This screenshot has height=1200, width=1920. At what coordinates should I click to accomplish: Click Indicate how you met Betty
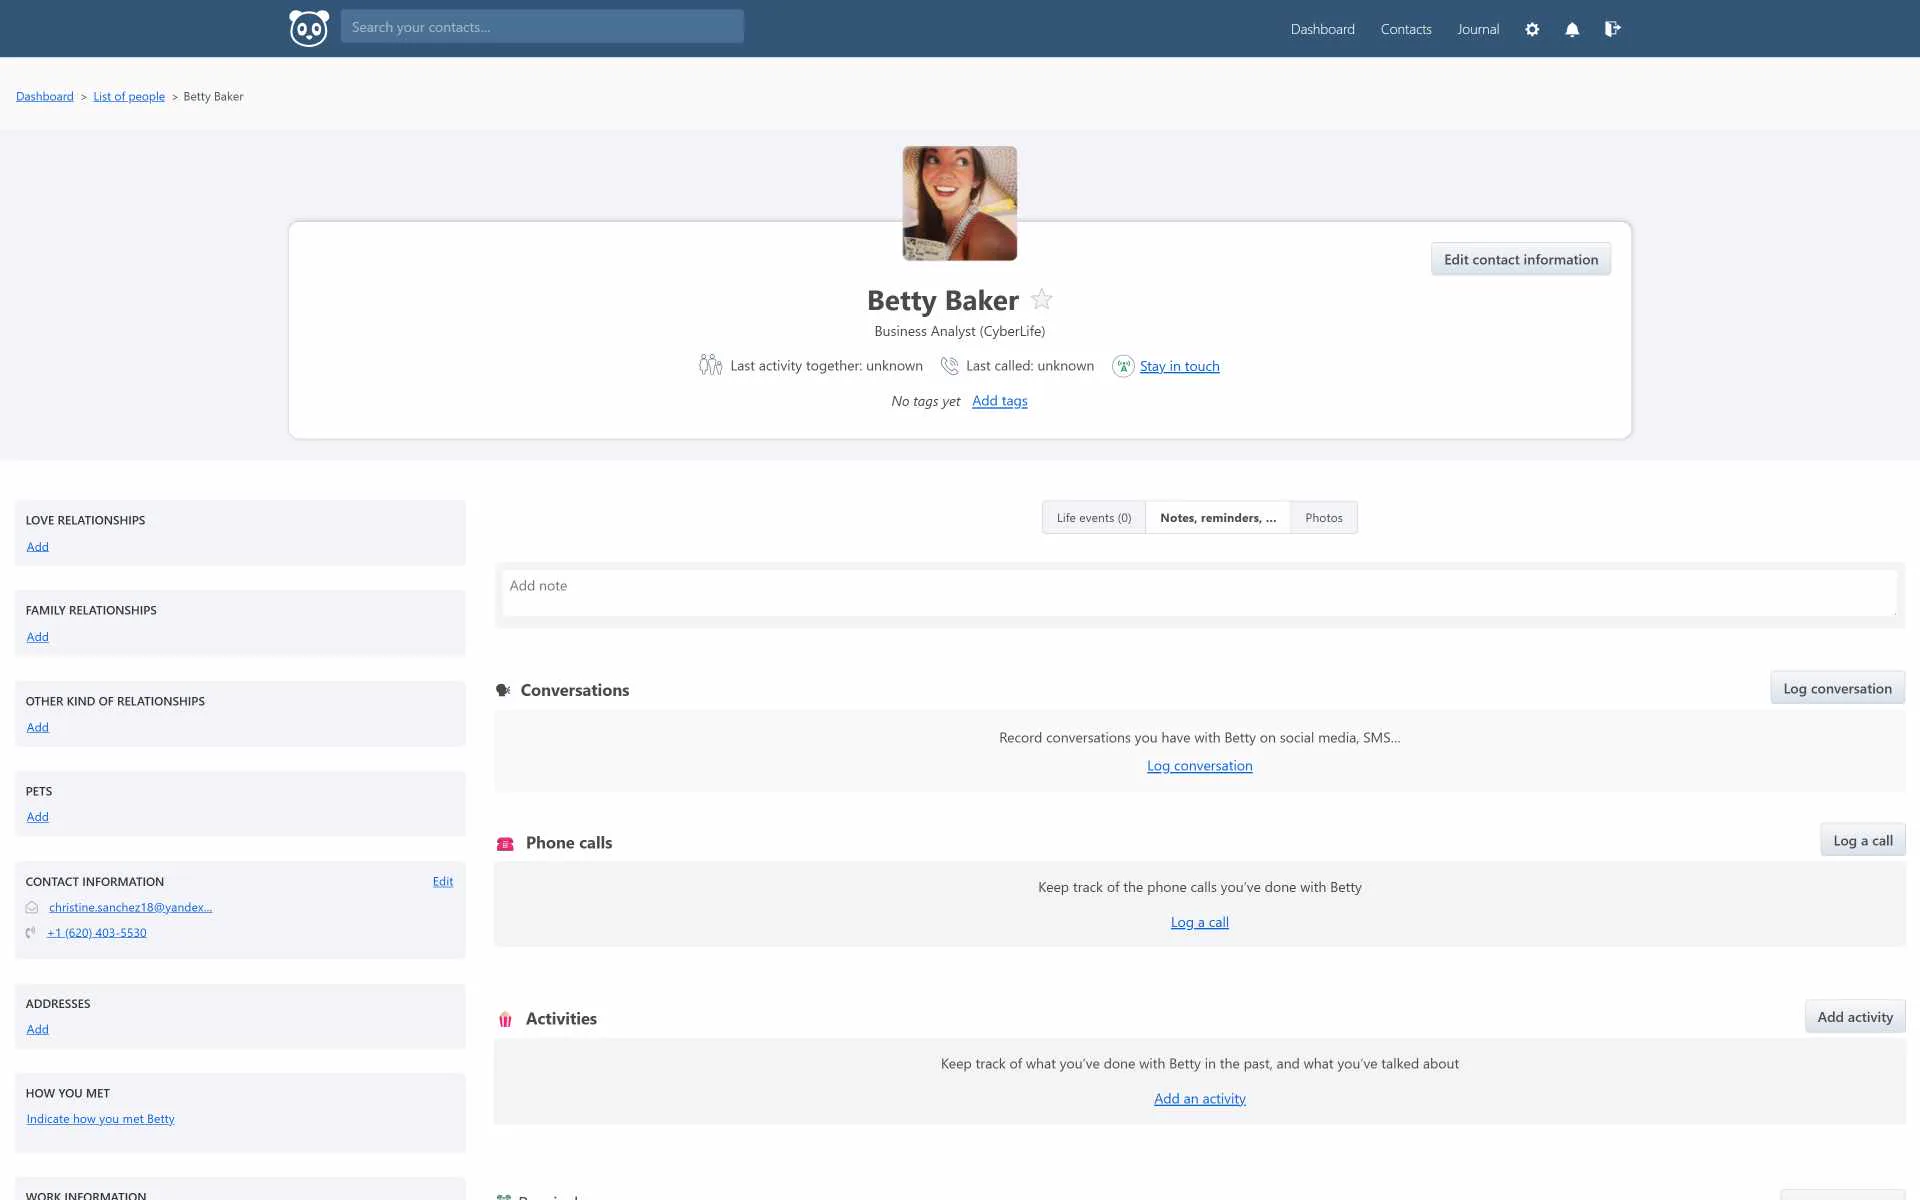click(100, 1119)
